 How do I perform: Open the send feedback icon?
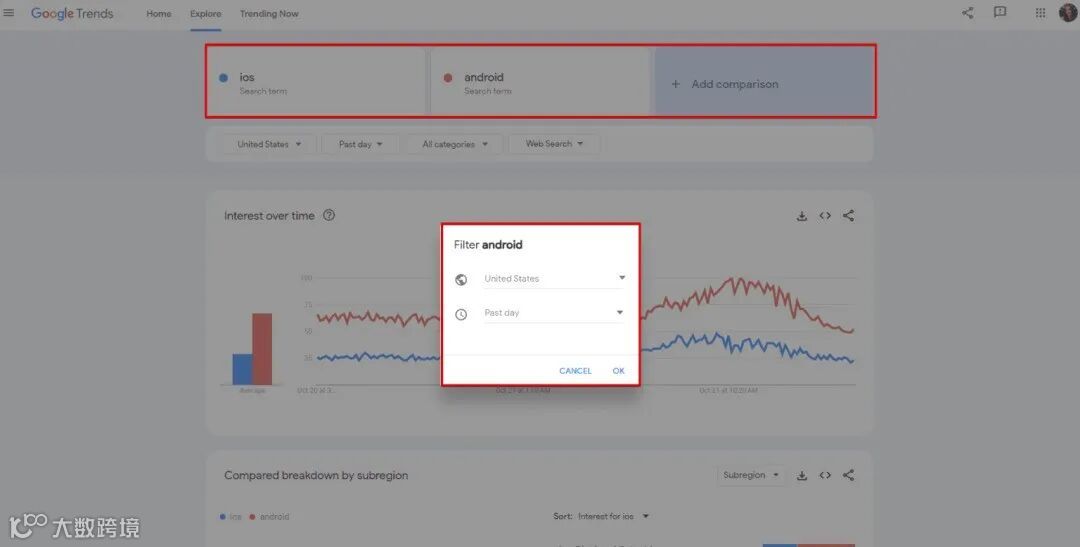[1000, 12]
